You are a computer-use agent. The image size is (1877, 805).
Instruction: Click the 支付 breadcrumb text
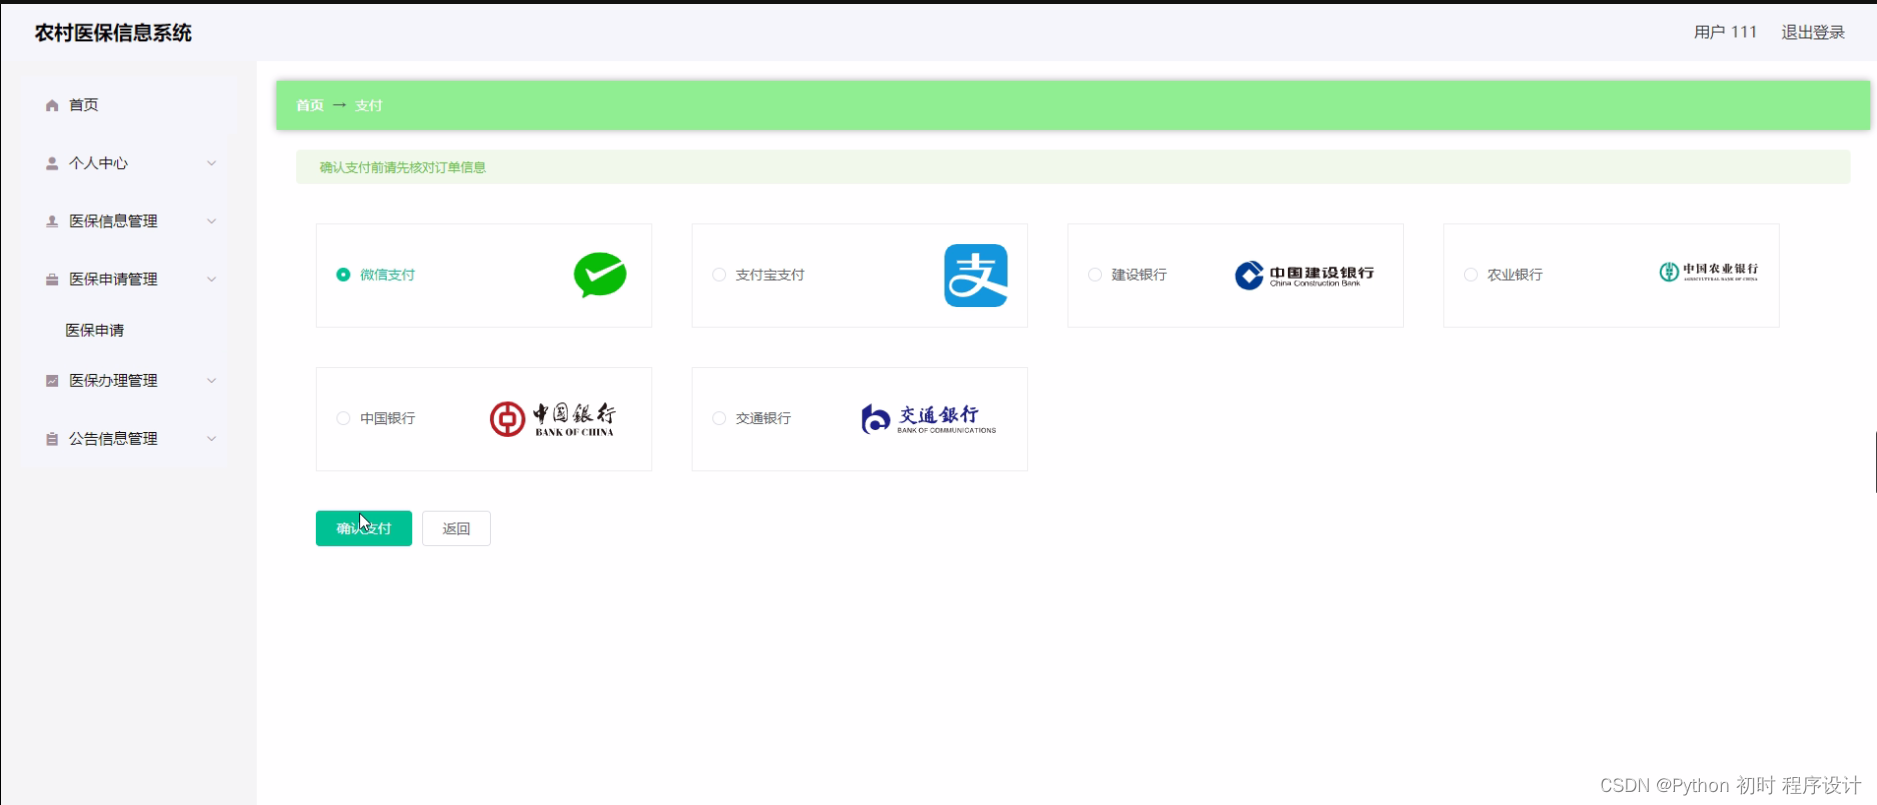click(x=369, y=105)
